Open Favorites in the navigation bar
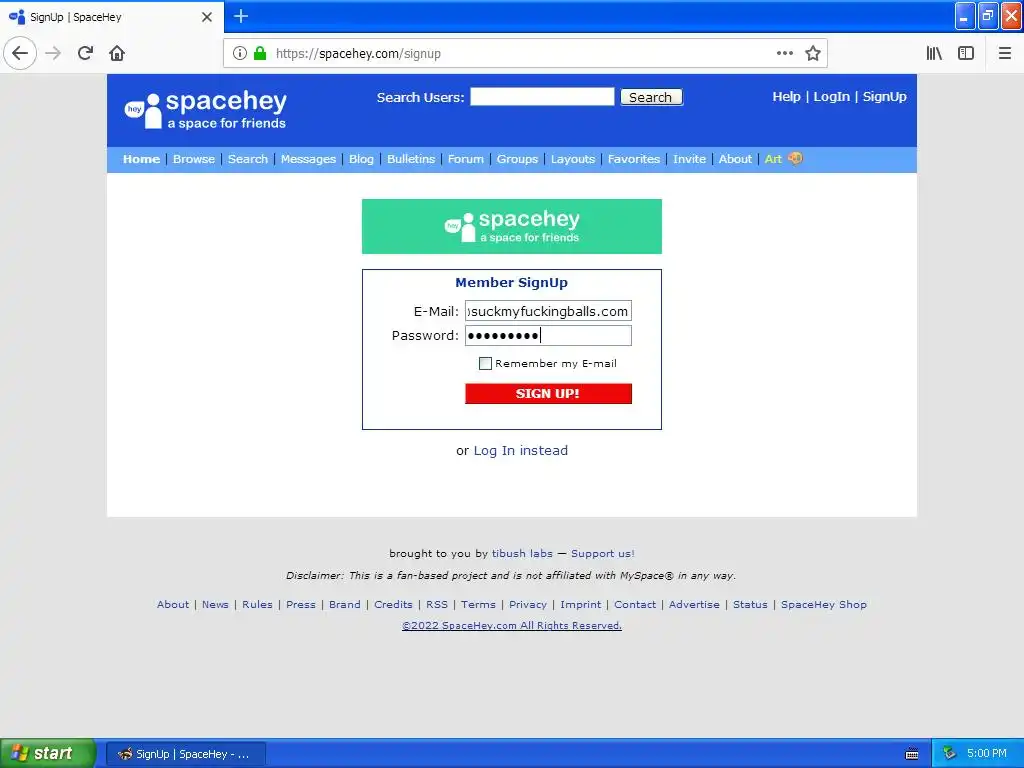 coord(633,159)
